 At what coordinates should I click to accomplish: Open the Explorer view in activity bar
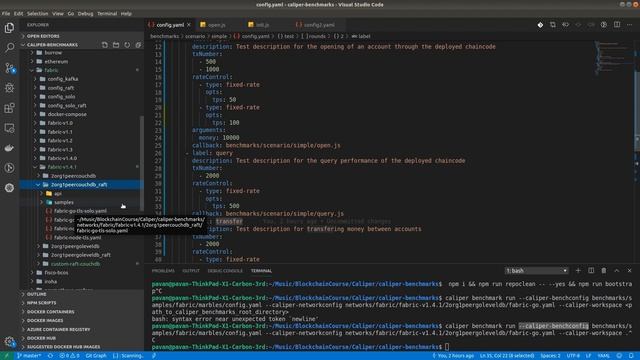point(9,28)
